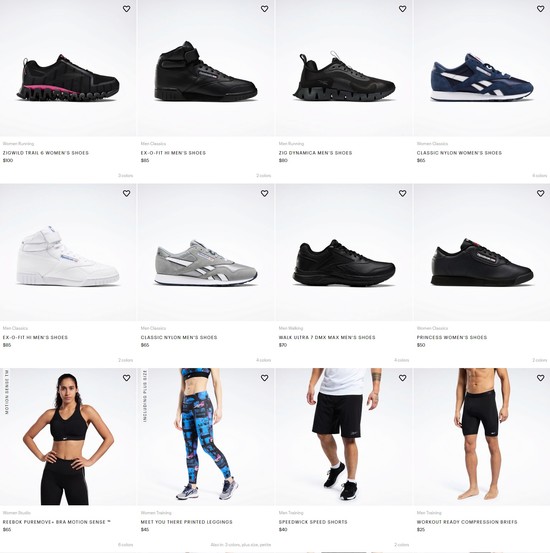
Task: Favorite the Zigwild Trail 6 Women's Shoes
Action: [126, 9]
